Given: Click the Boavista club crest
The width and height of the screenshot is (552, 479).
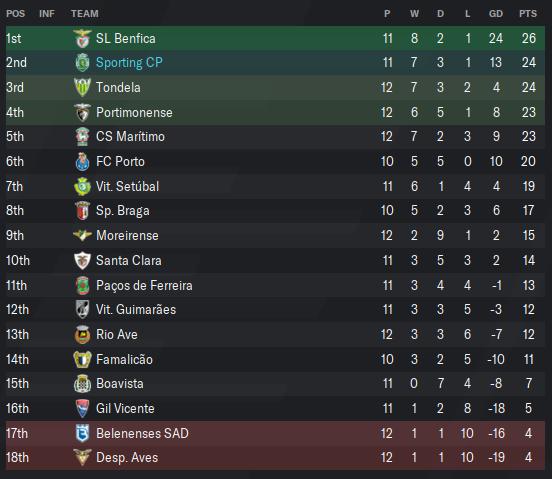Looking at the screenshot, I should 82,384.
